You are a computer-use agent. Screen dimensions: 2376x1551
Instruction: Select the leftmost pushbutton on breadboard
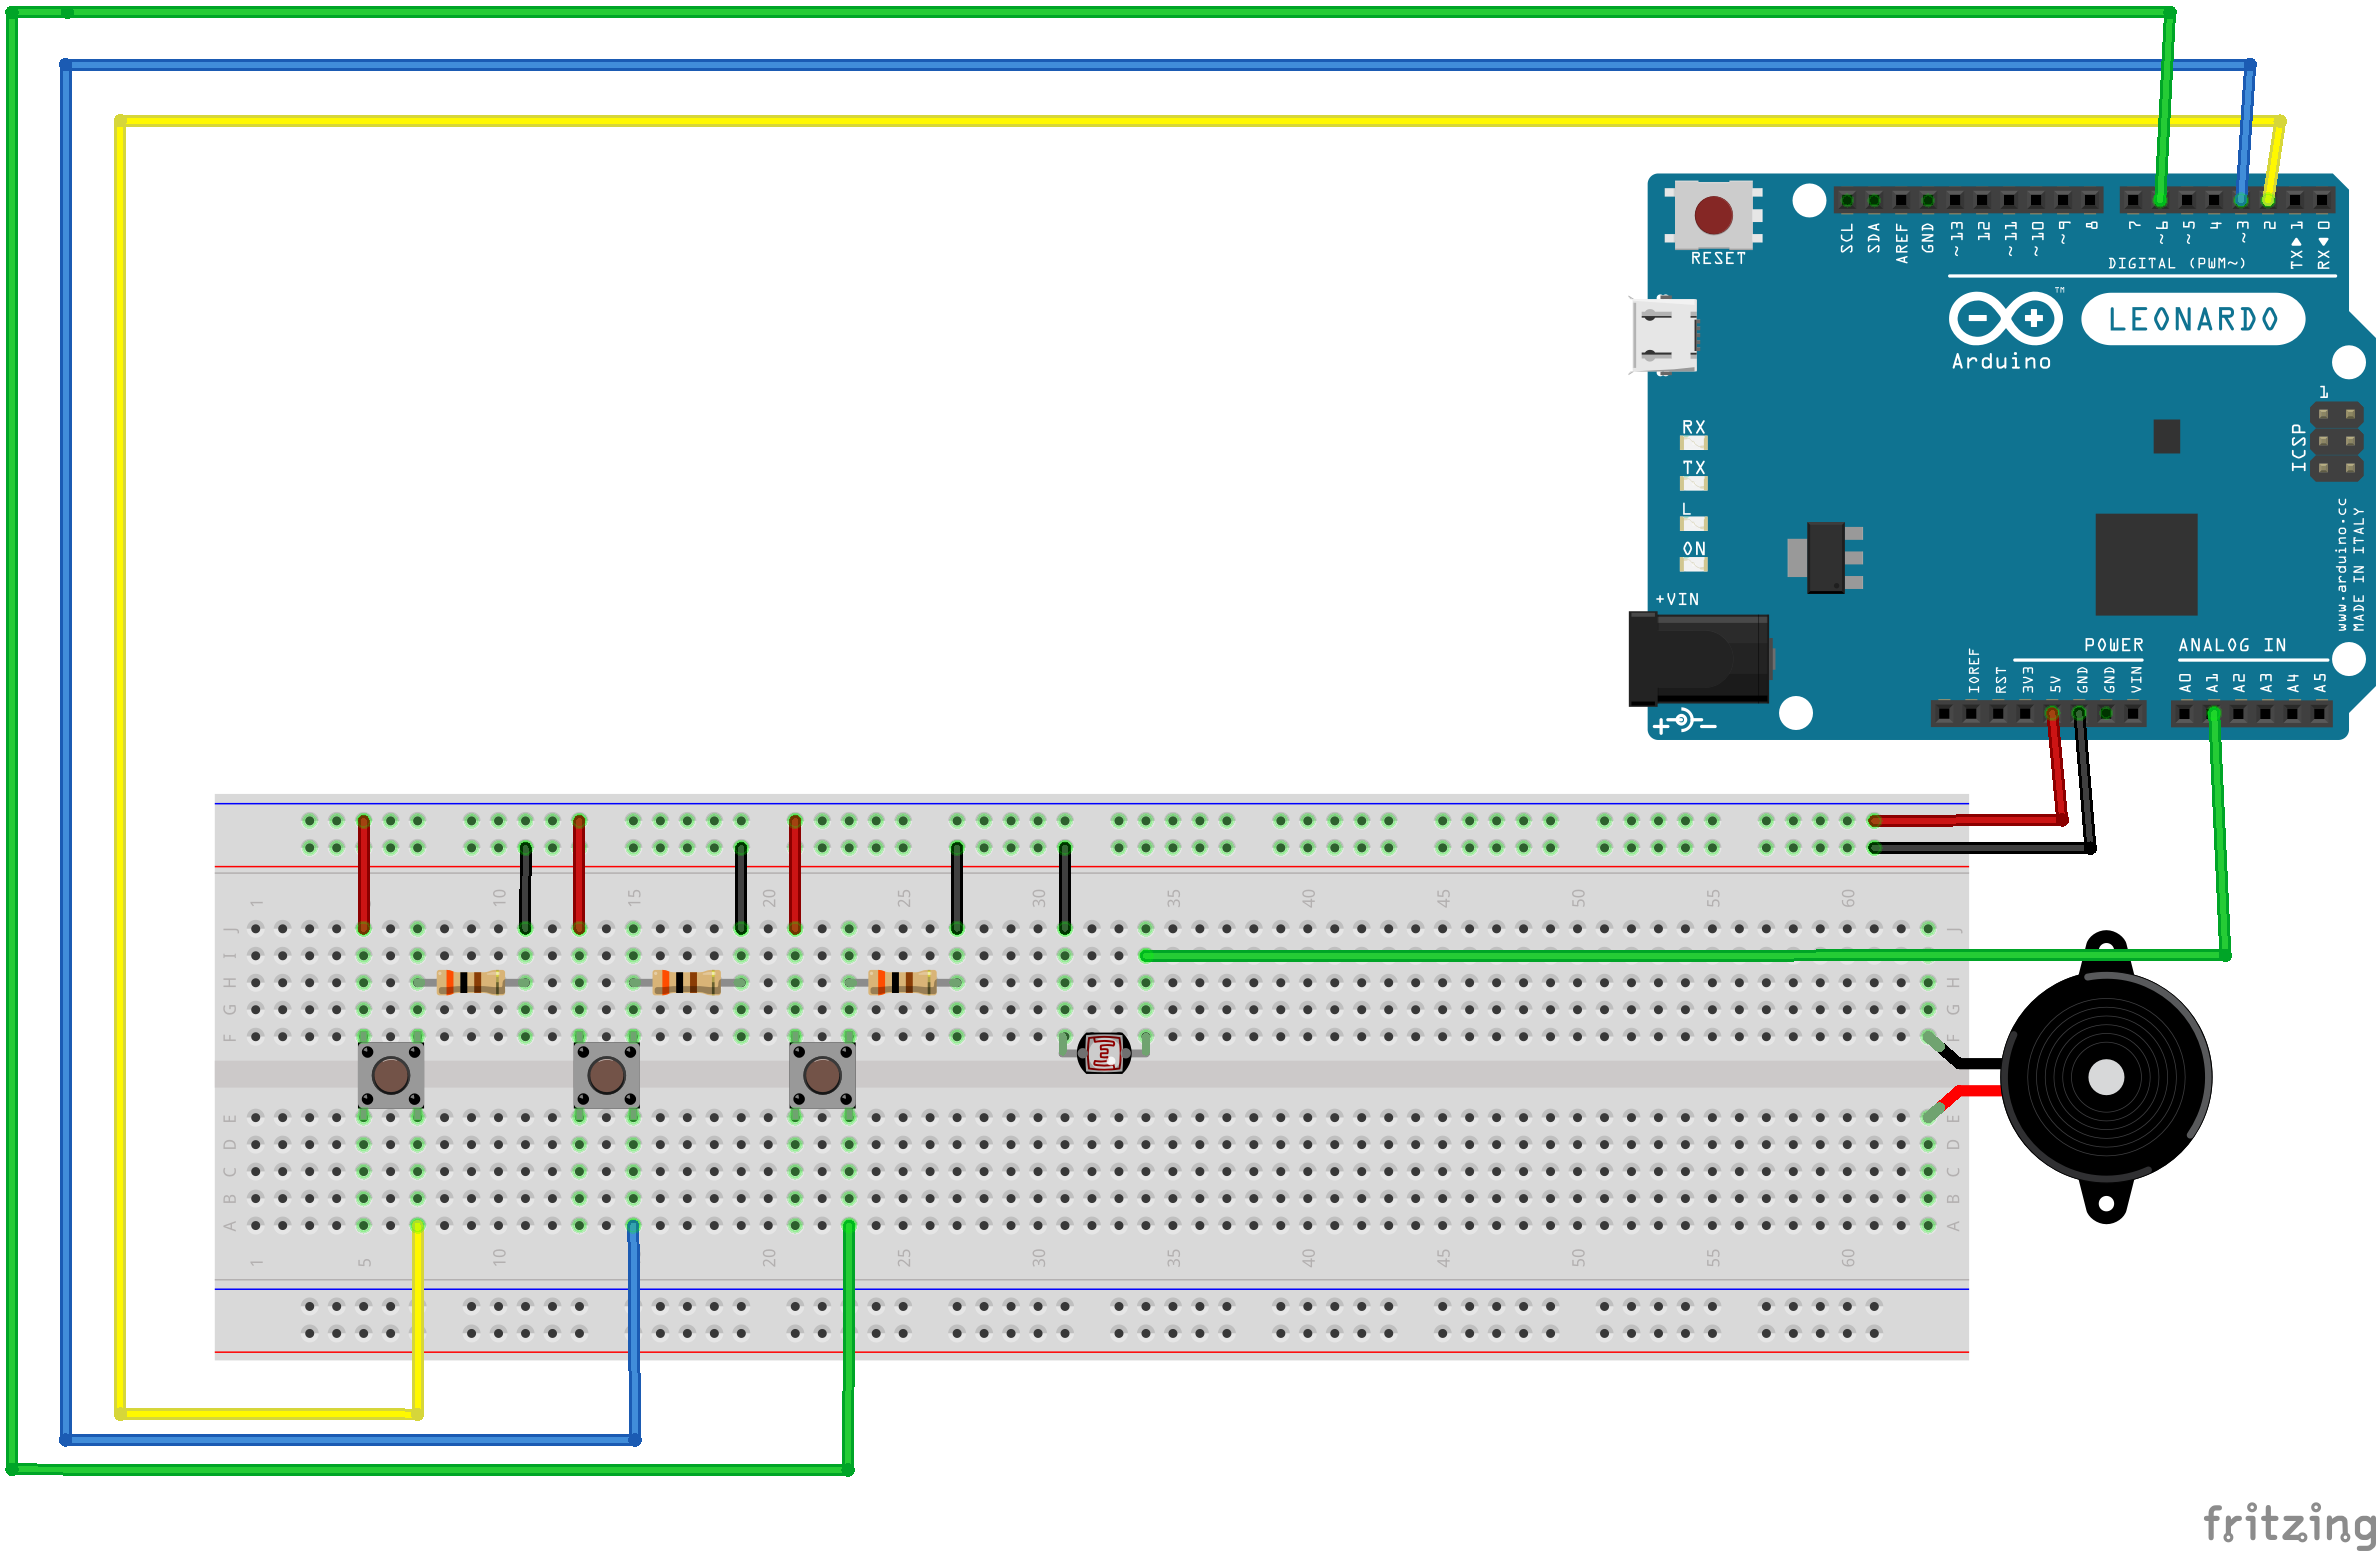(391, 1075)
